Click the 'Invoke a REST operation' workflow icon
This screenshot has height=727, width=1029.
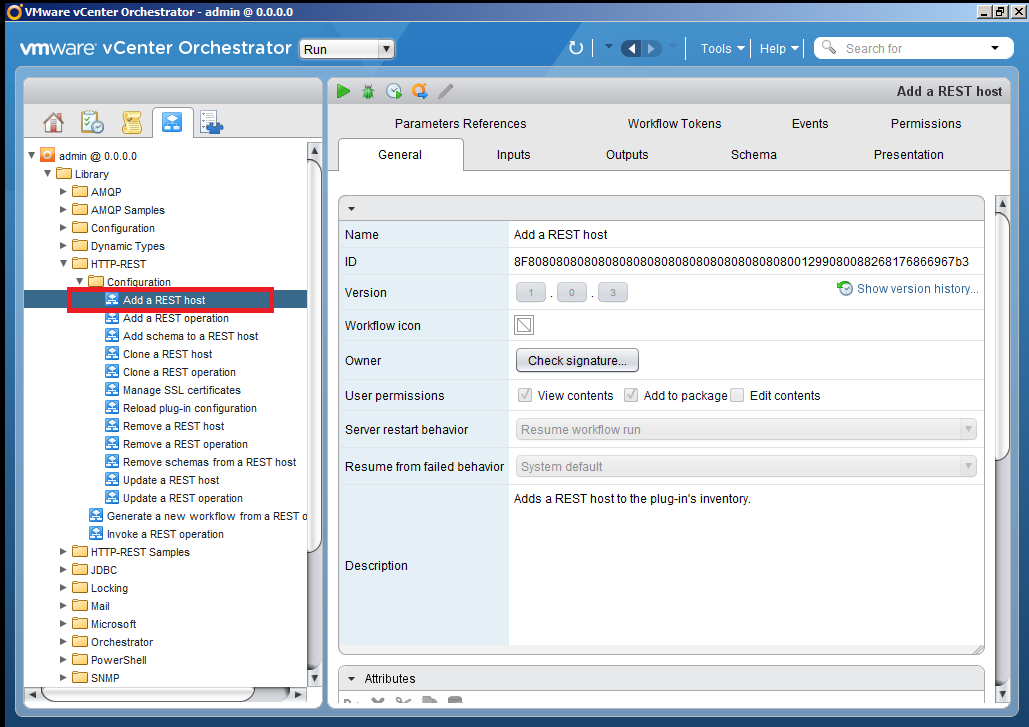coord(96,533)
